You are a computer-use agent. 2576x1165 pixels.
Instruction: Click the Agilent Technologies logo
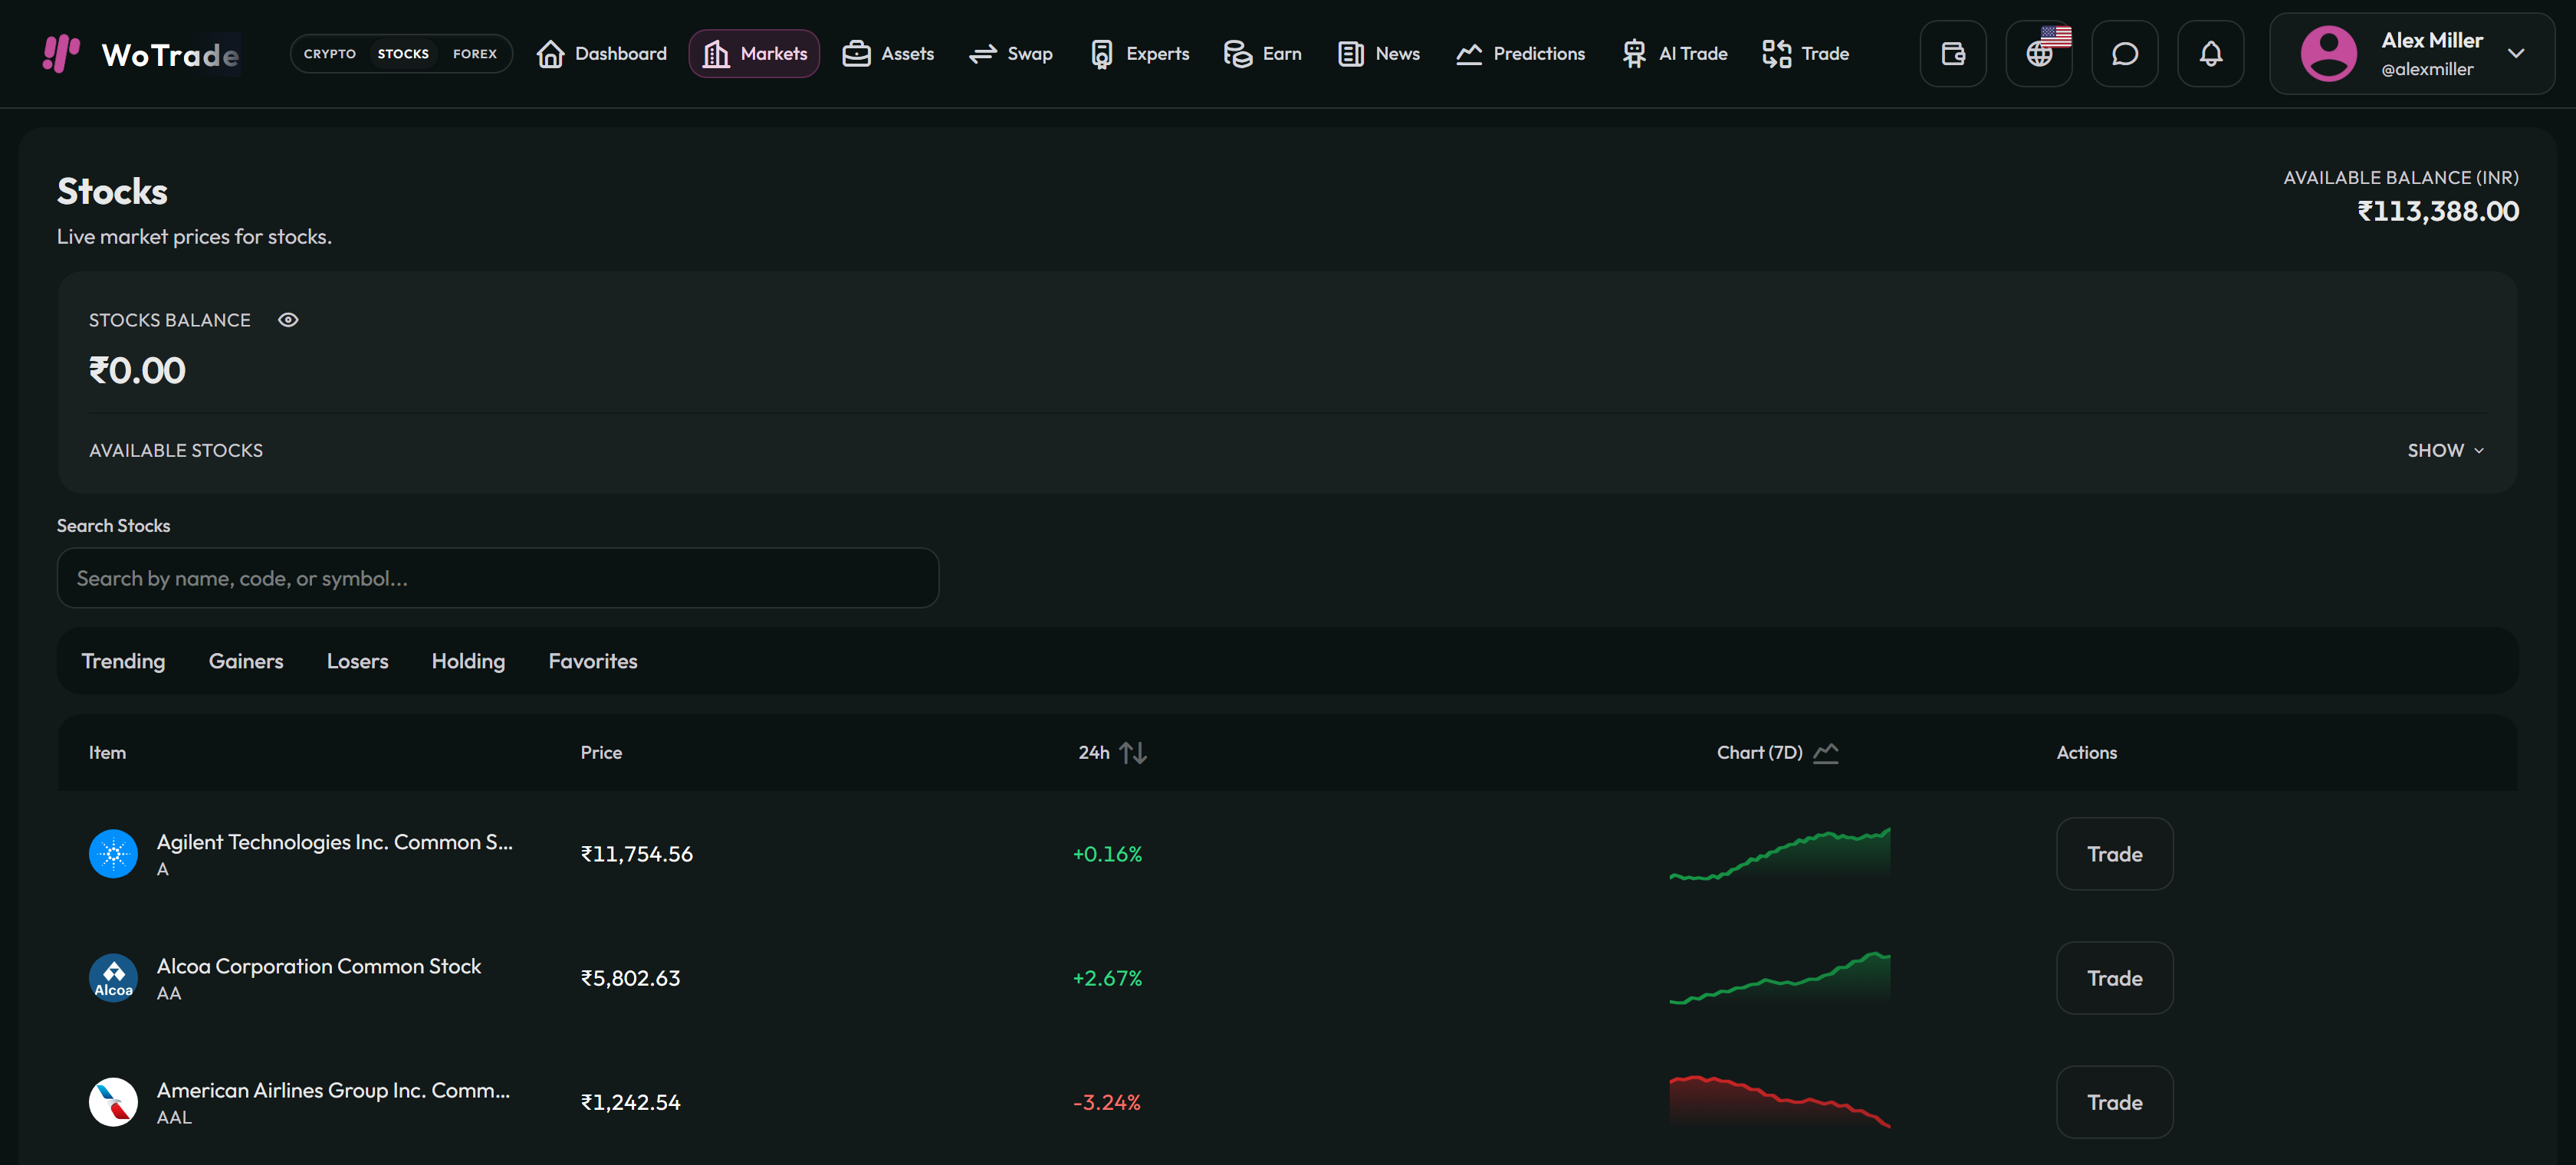tap(113, 854)
